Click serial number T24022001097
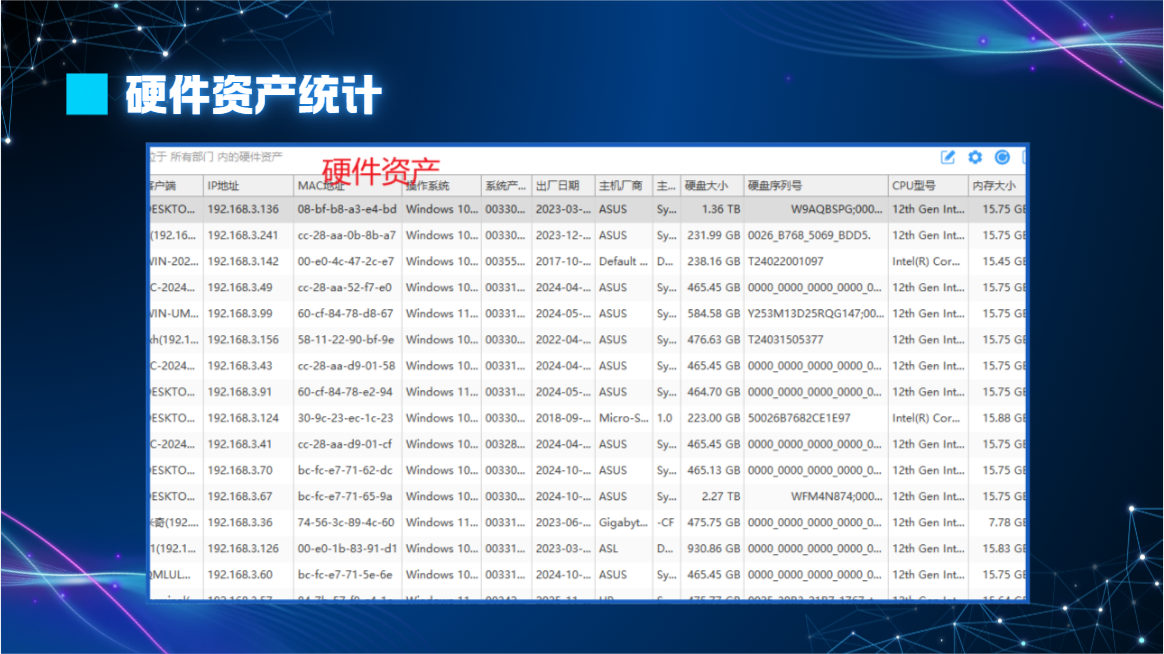 pyautogui.click(x=785, y=261)
